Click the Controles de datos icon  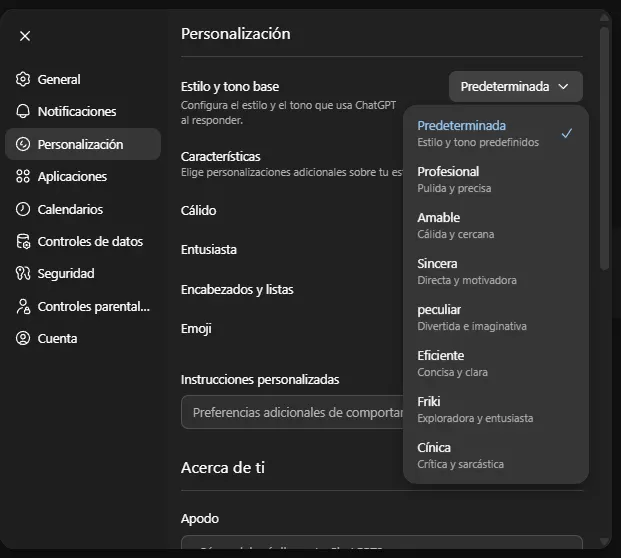(23, 241)
